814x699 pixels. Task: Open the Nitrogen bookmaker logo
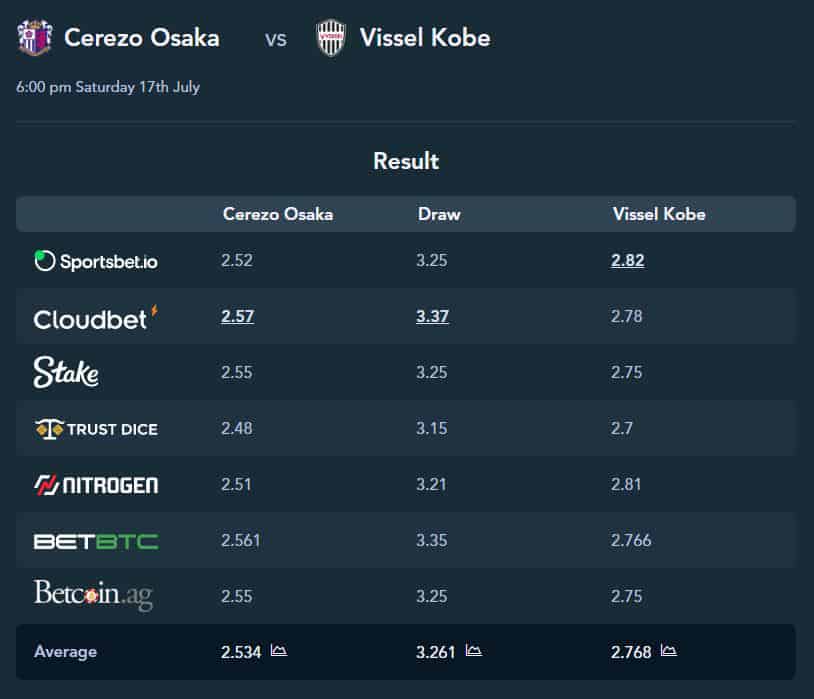(x=96, y=485)
